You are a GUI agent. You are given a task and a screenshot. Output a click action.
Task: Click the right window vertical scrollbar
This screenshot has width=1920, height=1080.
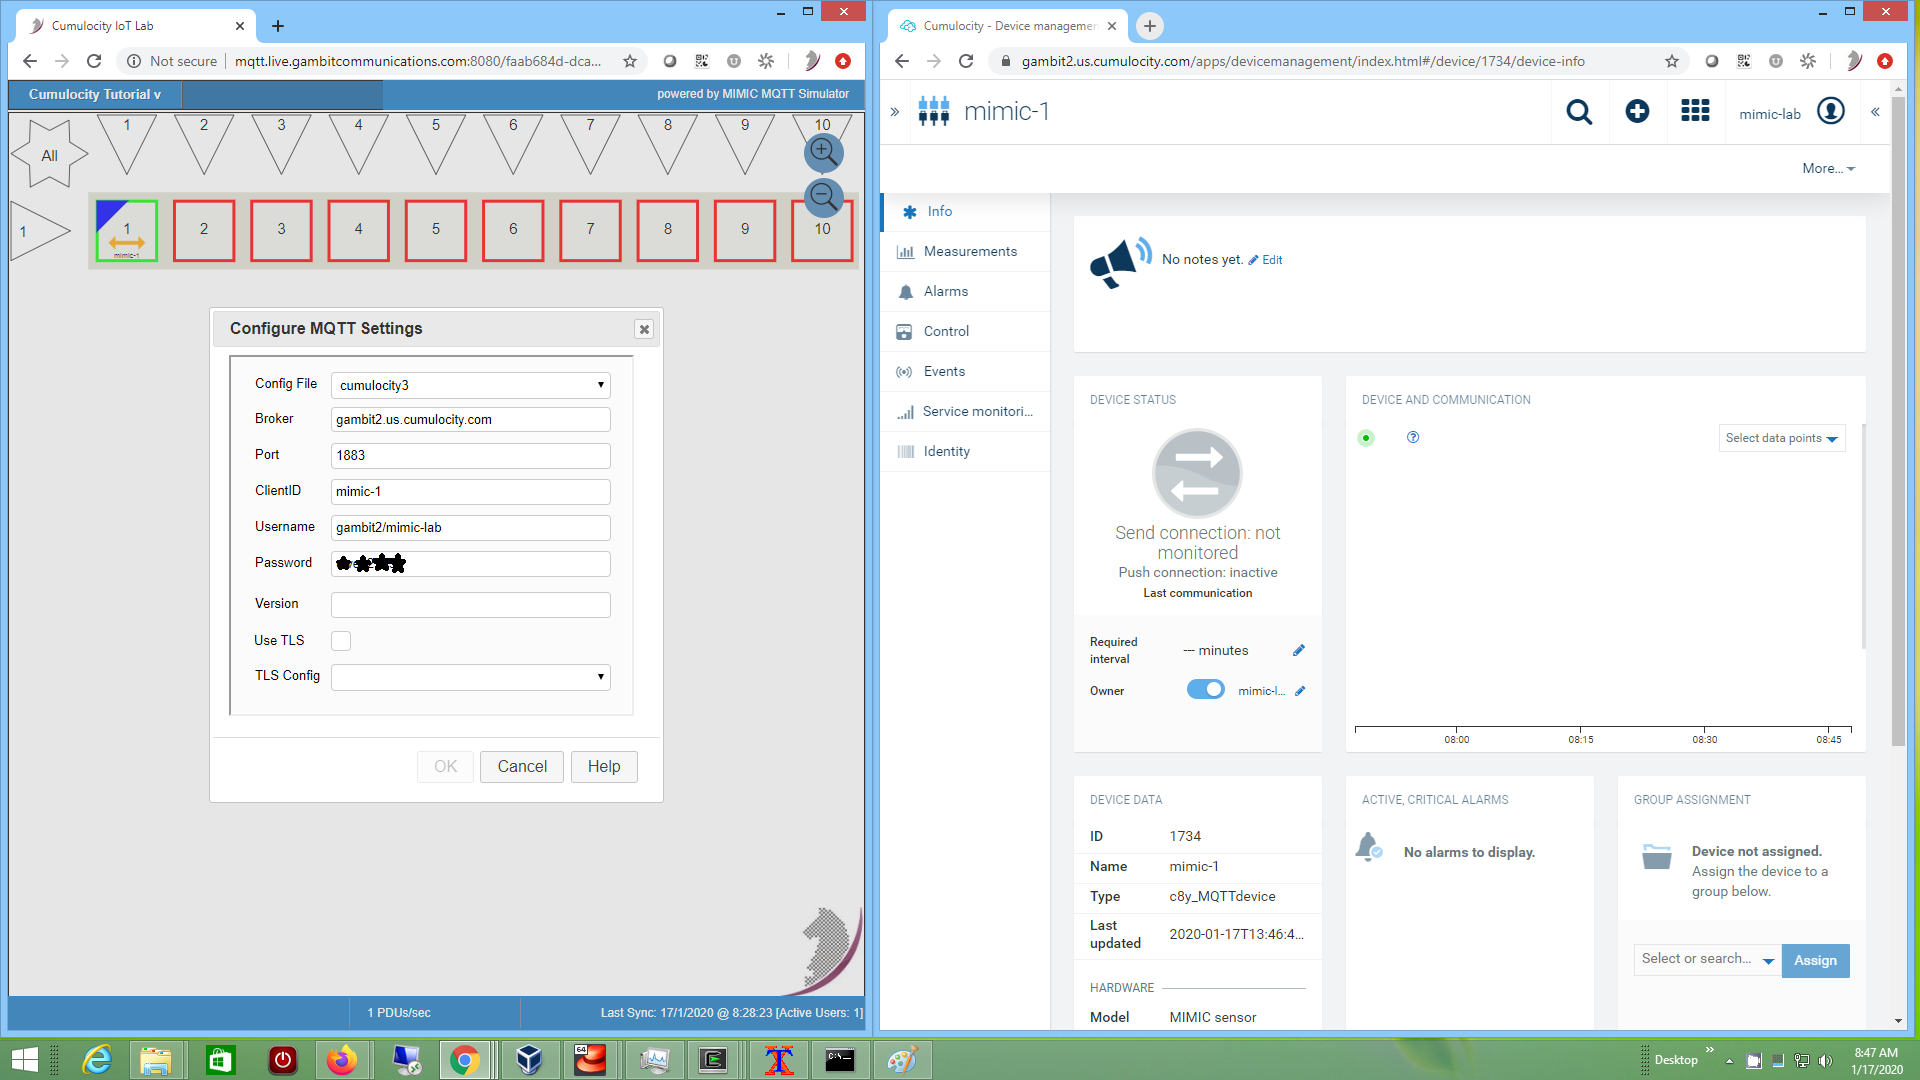(x=1898, y=420)
